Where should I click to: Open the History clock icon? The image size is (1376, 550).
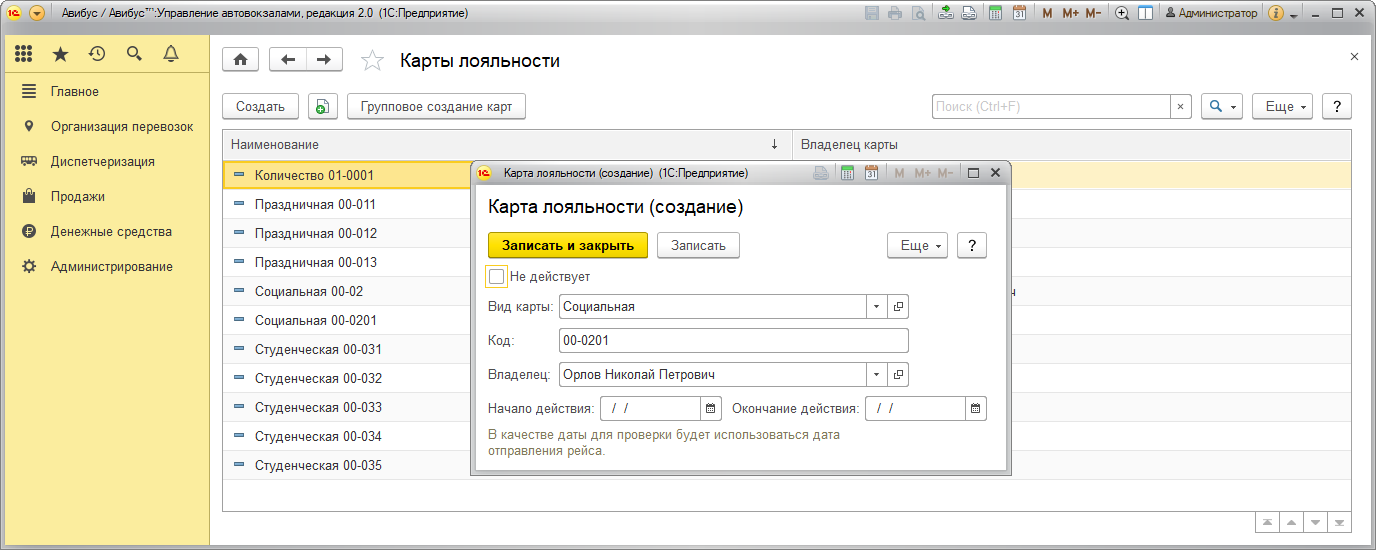tap(97, 54)
